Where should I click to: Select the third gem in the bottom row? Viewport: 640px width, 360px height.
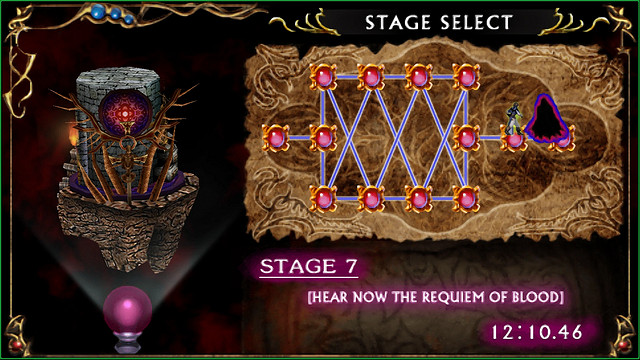point(418,199)
